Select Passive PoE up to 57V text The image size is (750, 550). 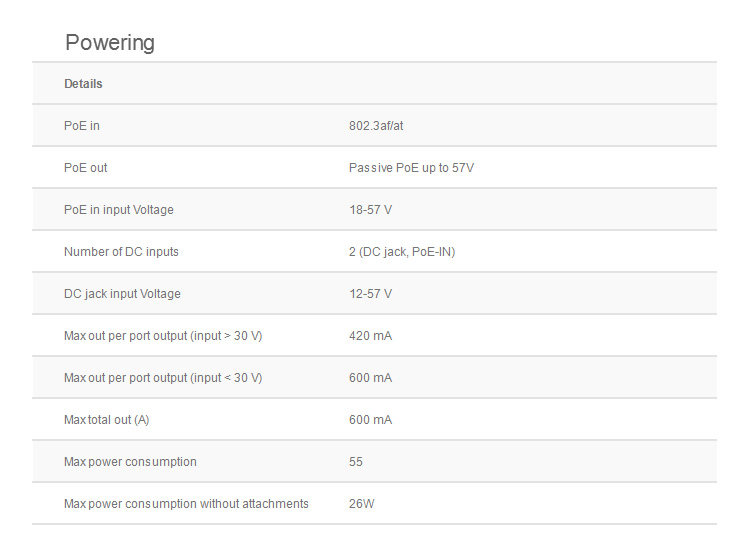411,168
